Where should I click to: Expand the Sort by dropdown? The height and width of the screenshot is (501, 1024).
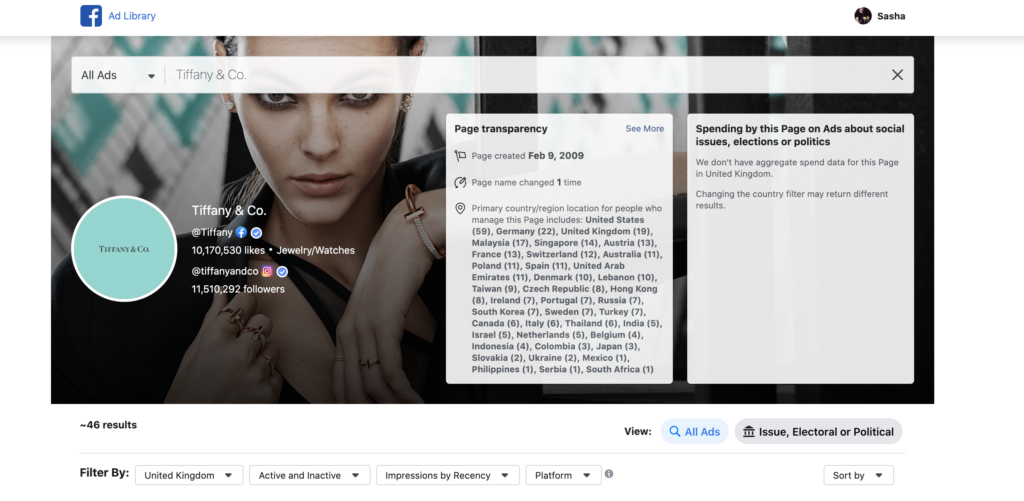(858, 476)
